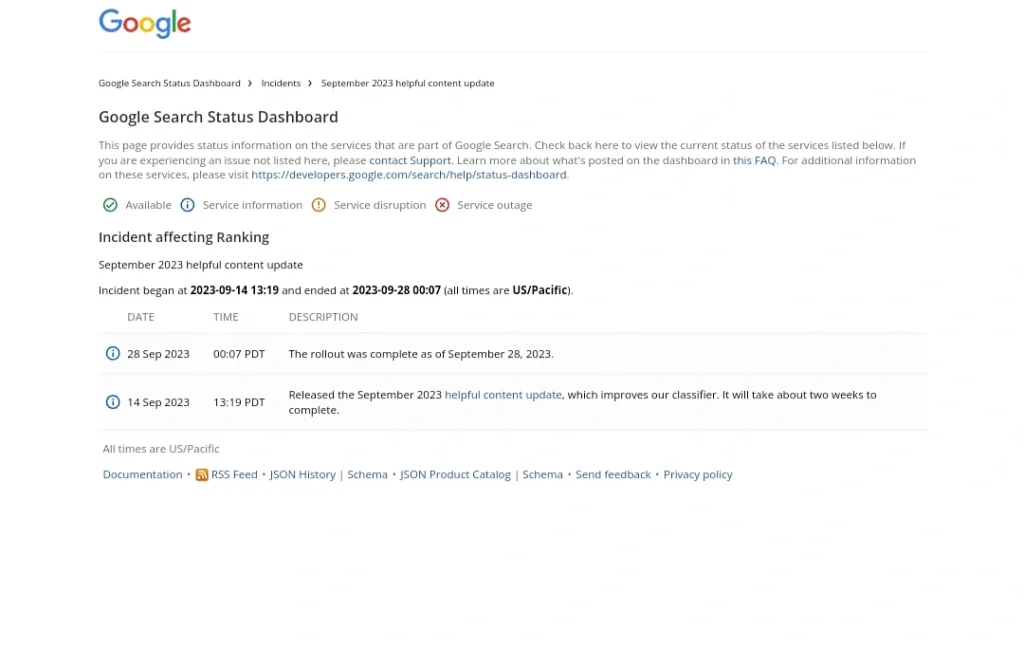Viewport: 1024px width, 648px height.
Task: Open the RSS Feed link
Action: click(234, 474)
